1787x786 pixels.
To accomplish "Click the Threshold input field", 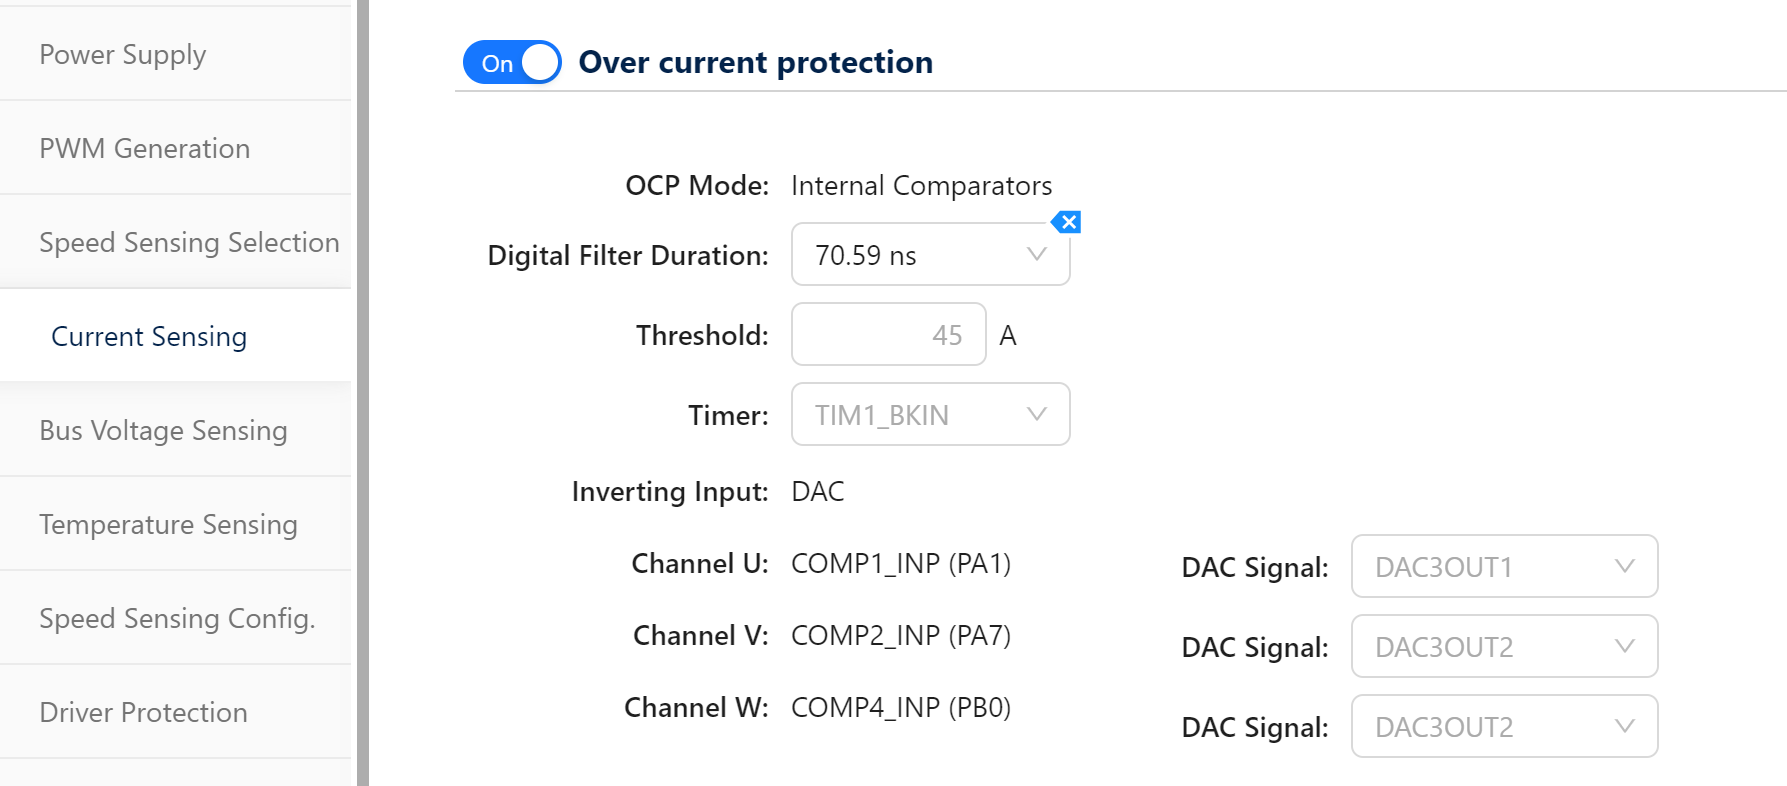I will coord(888,334).
